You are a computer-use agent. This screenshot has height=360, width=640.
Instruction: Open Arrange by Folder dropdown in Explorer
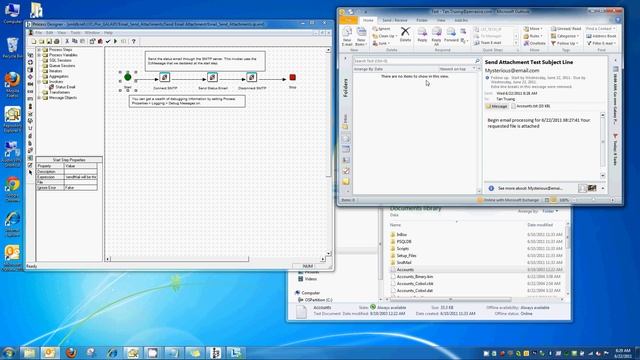550,211
